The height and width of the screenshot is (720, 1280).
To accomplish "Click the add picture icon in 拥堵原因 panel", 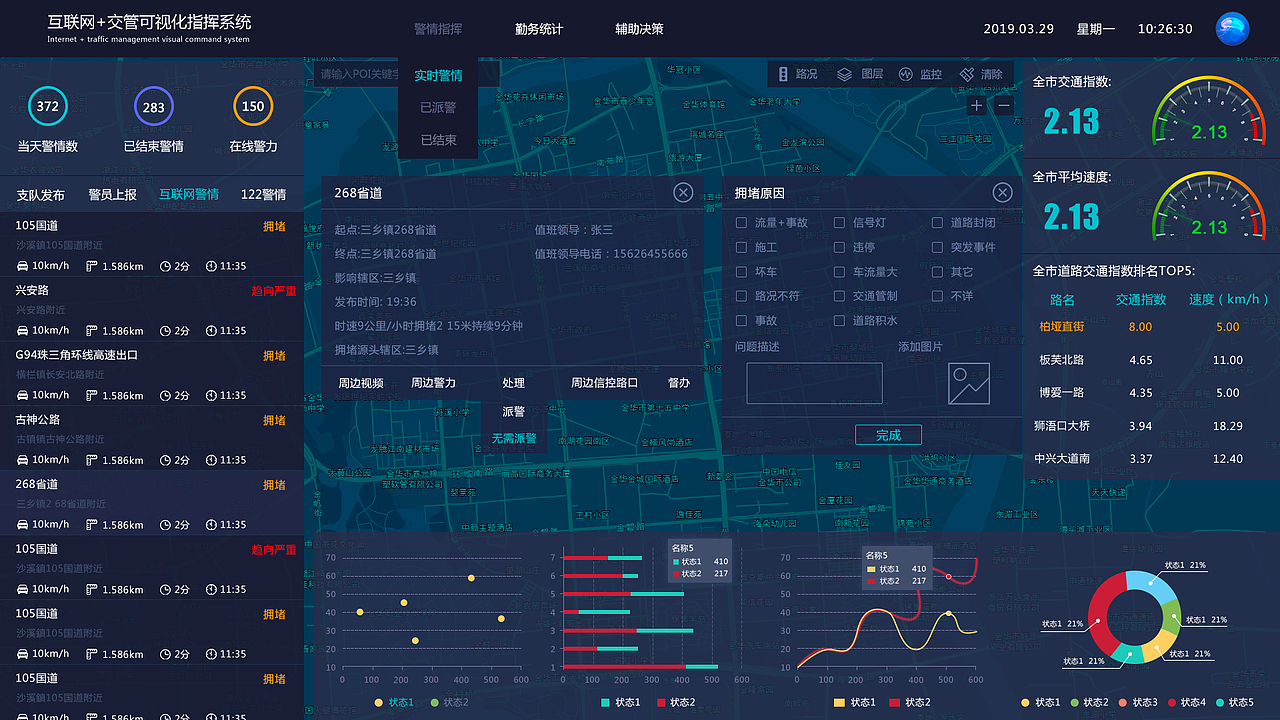I will 968,382.
